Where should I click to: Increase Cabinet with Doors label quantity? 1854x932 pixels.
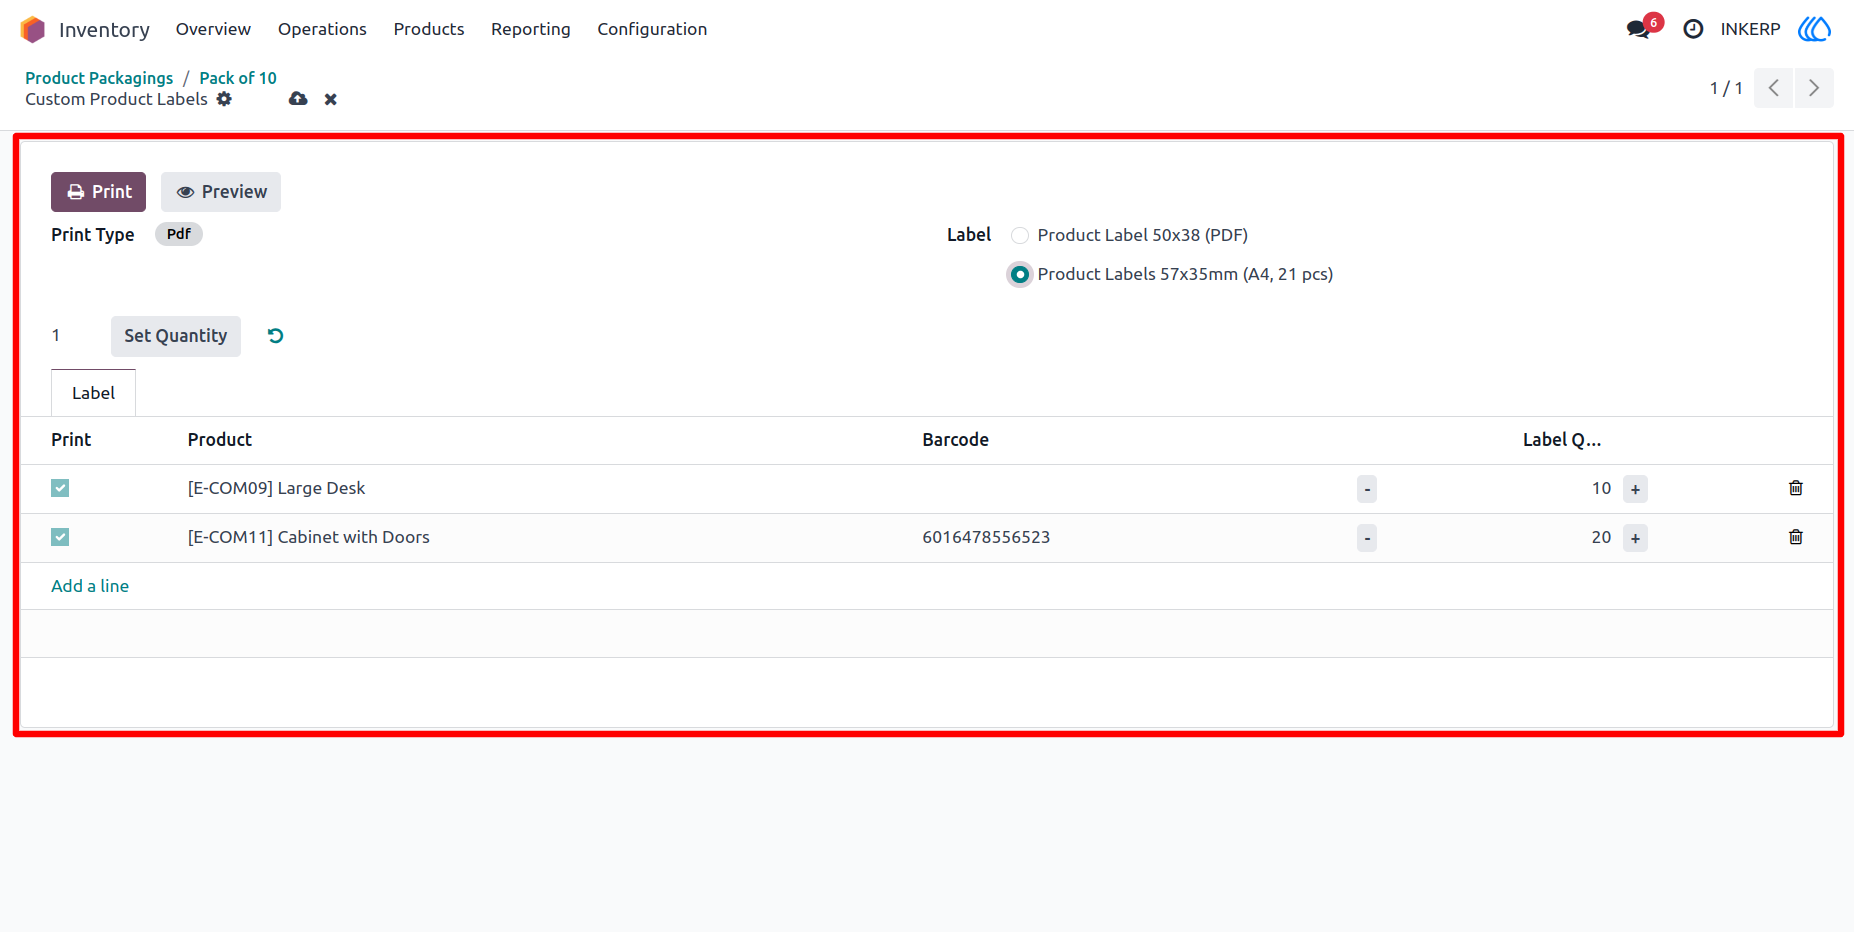[x=1635, y=538]
